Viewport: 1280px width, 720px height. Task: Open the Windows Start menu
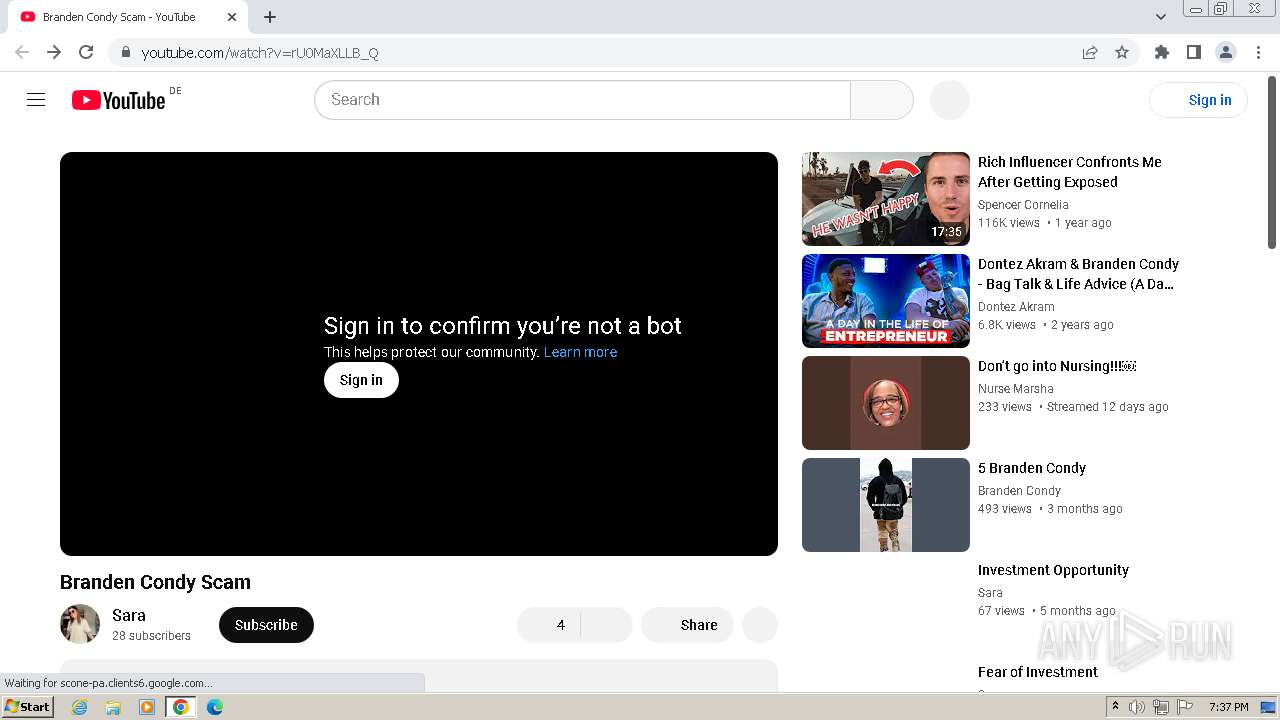point(28,707)
